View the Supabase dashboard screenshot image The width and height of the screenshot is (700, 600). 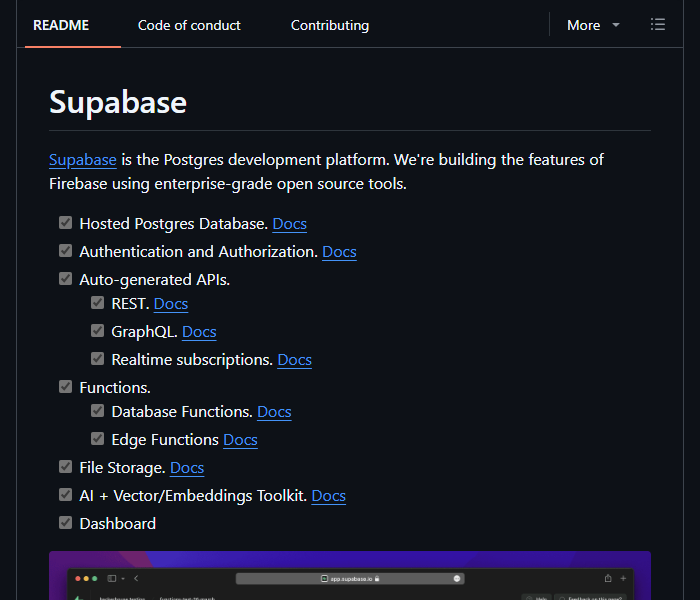click(350, 575)
